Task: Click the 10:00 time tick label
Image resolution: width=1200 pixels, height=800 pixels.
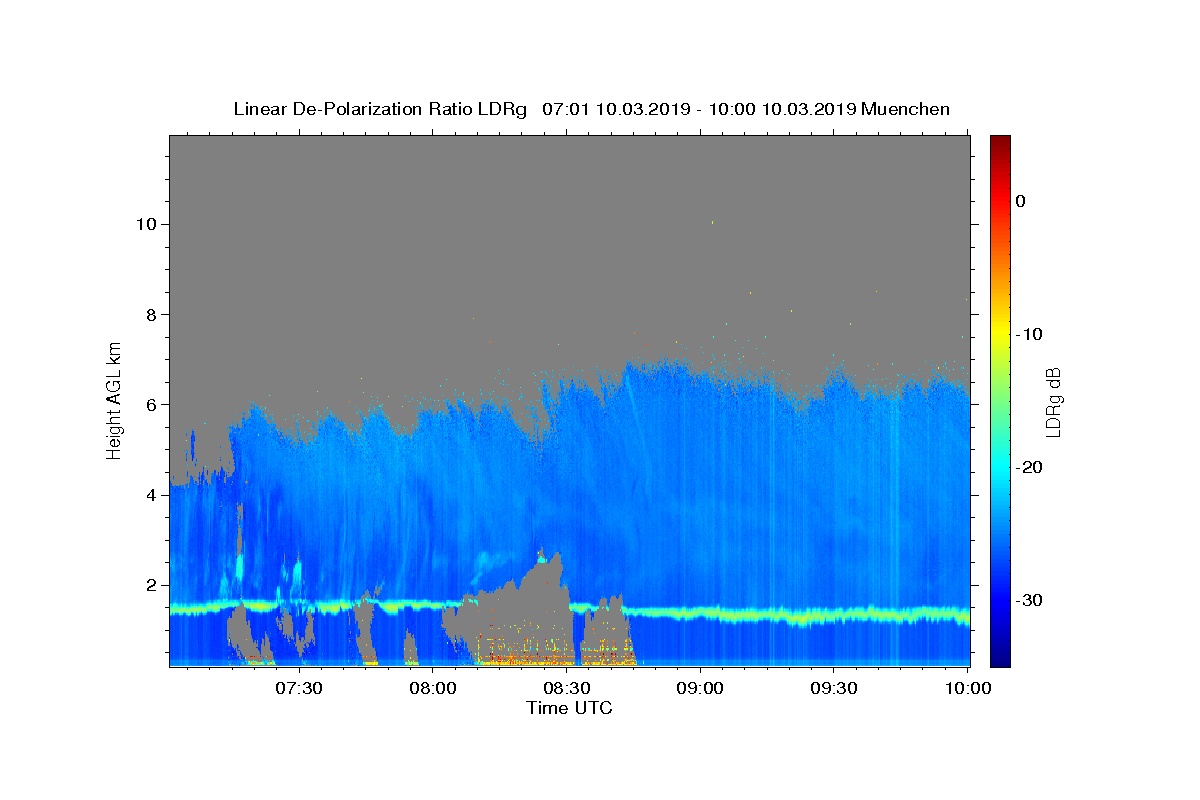Action: click(968, 688)
